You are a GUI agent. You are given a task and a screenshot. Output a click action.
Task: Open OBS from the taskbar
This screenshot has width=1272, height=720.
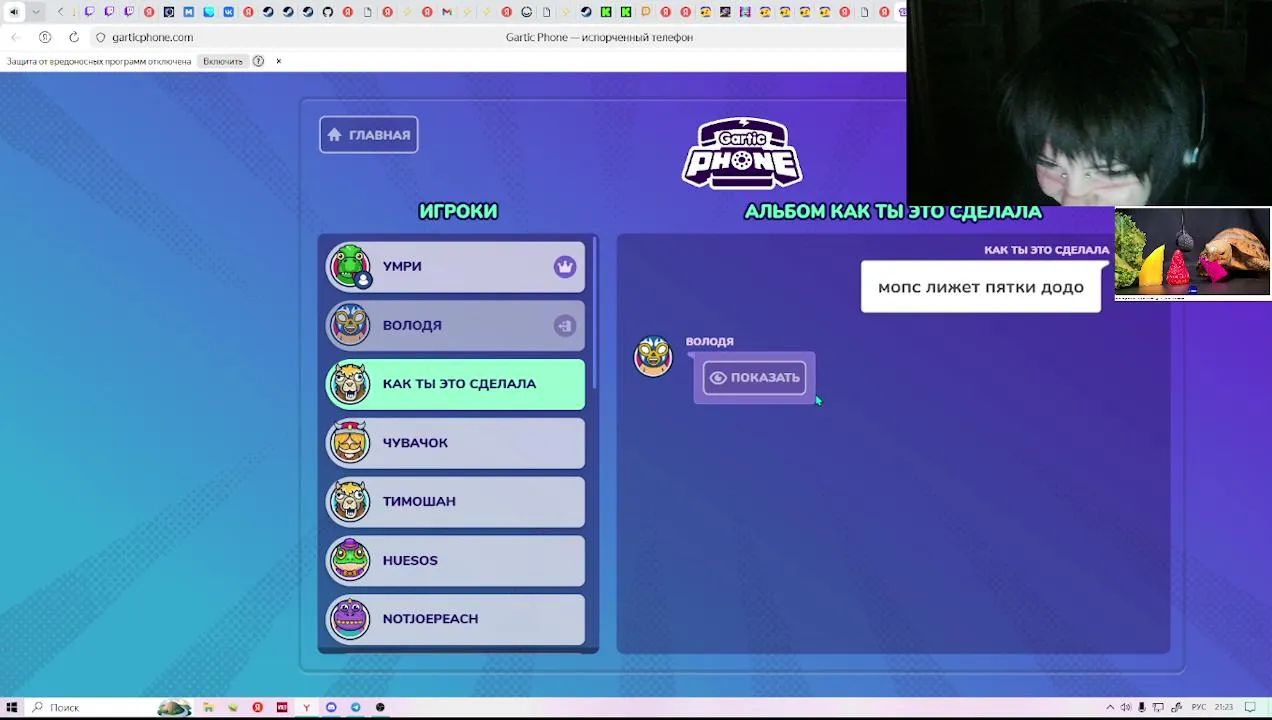pos(380,708)
